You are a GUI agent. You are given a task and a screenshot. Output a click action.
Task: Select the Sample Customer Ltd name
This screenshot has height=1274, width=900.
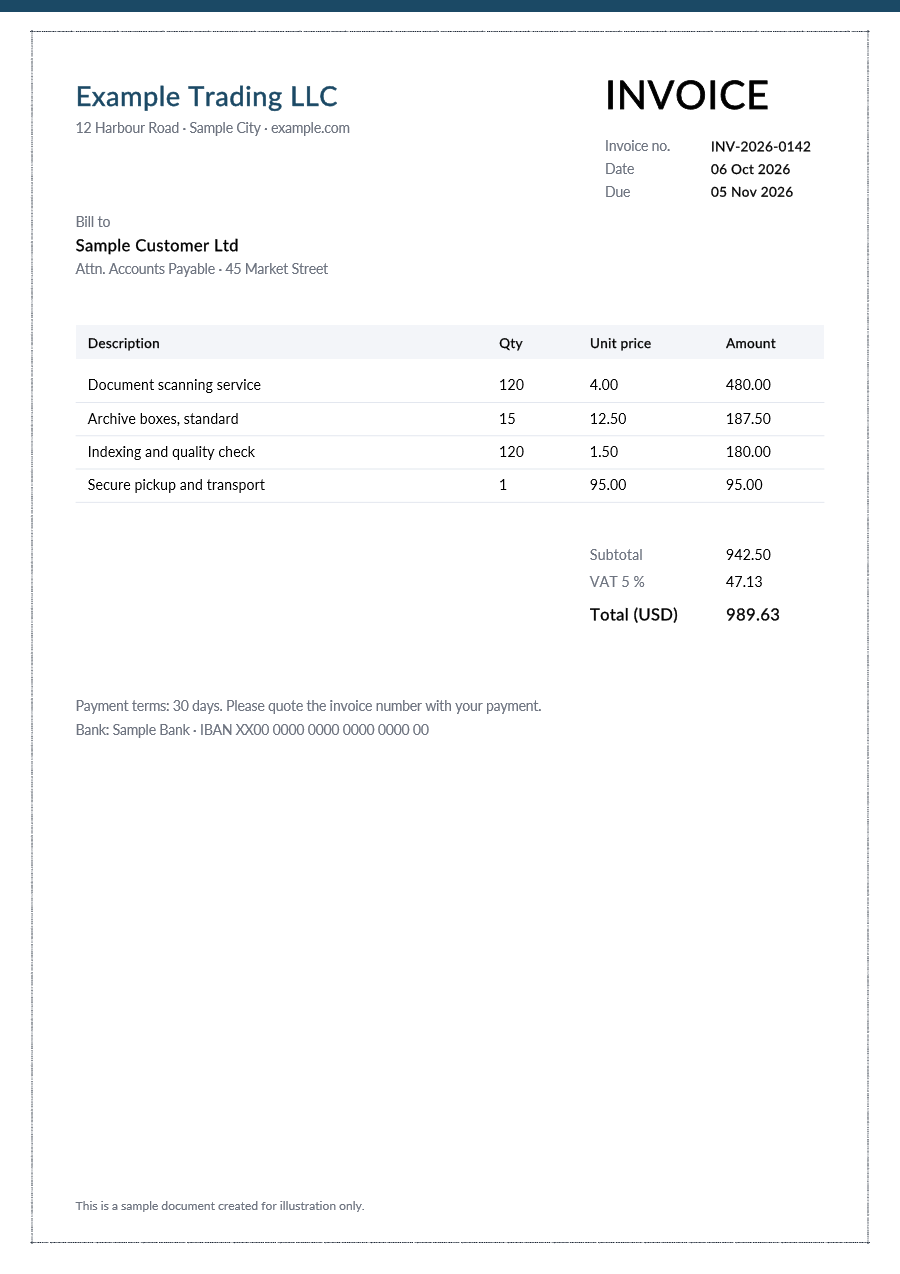pos(157,246)
